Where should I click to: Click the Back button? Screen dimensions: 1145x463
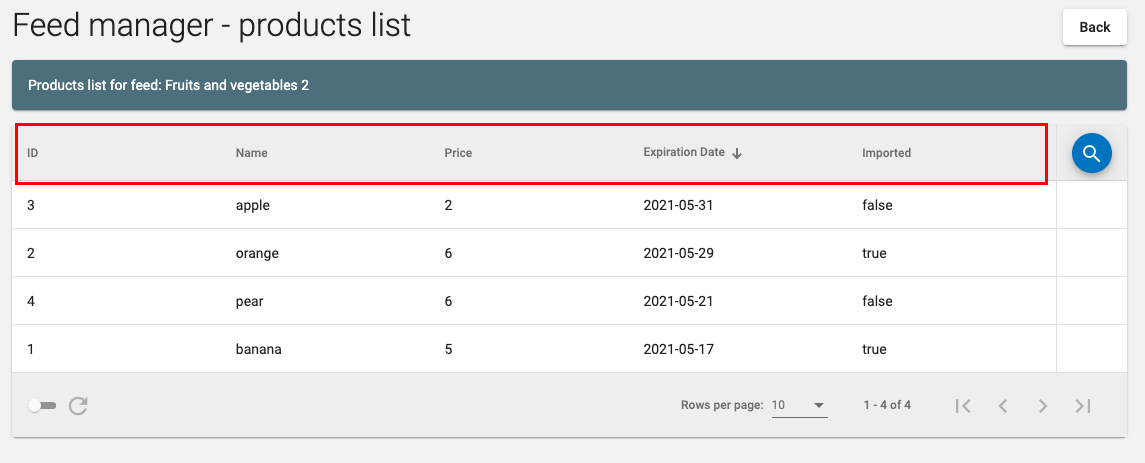tap(1095, 27)
